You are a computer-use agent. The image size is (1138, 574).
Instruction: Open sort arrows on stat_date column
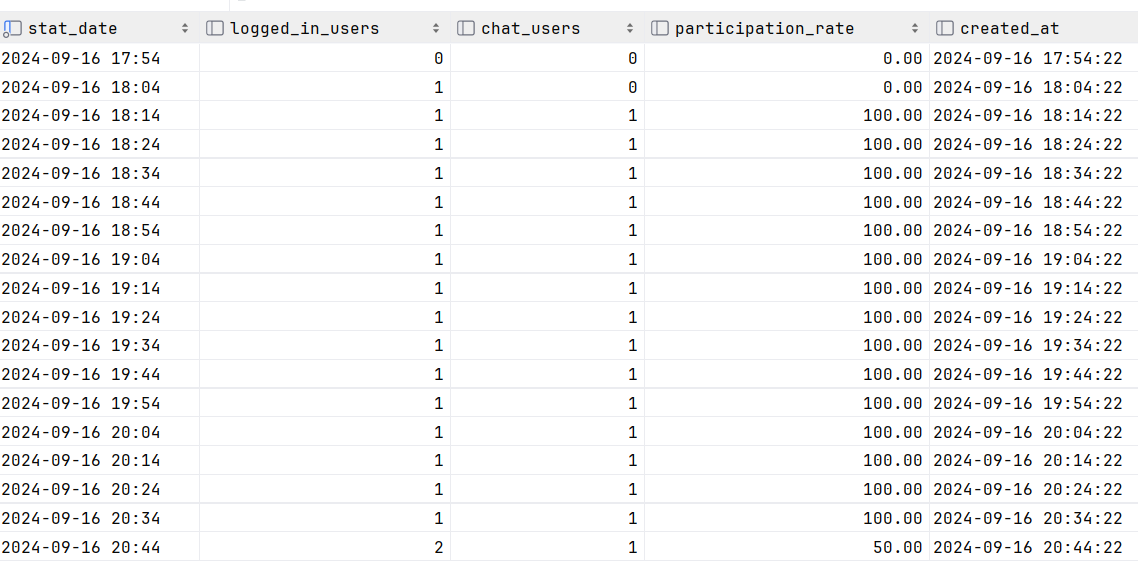185,29
